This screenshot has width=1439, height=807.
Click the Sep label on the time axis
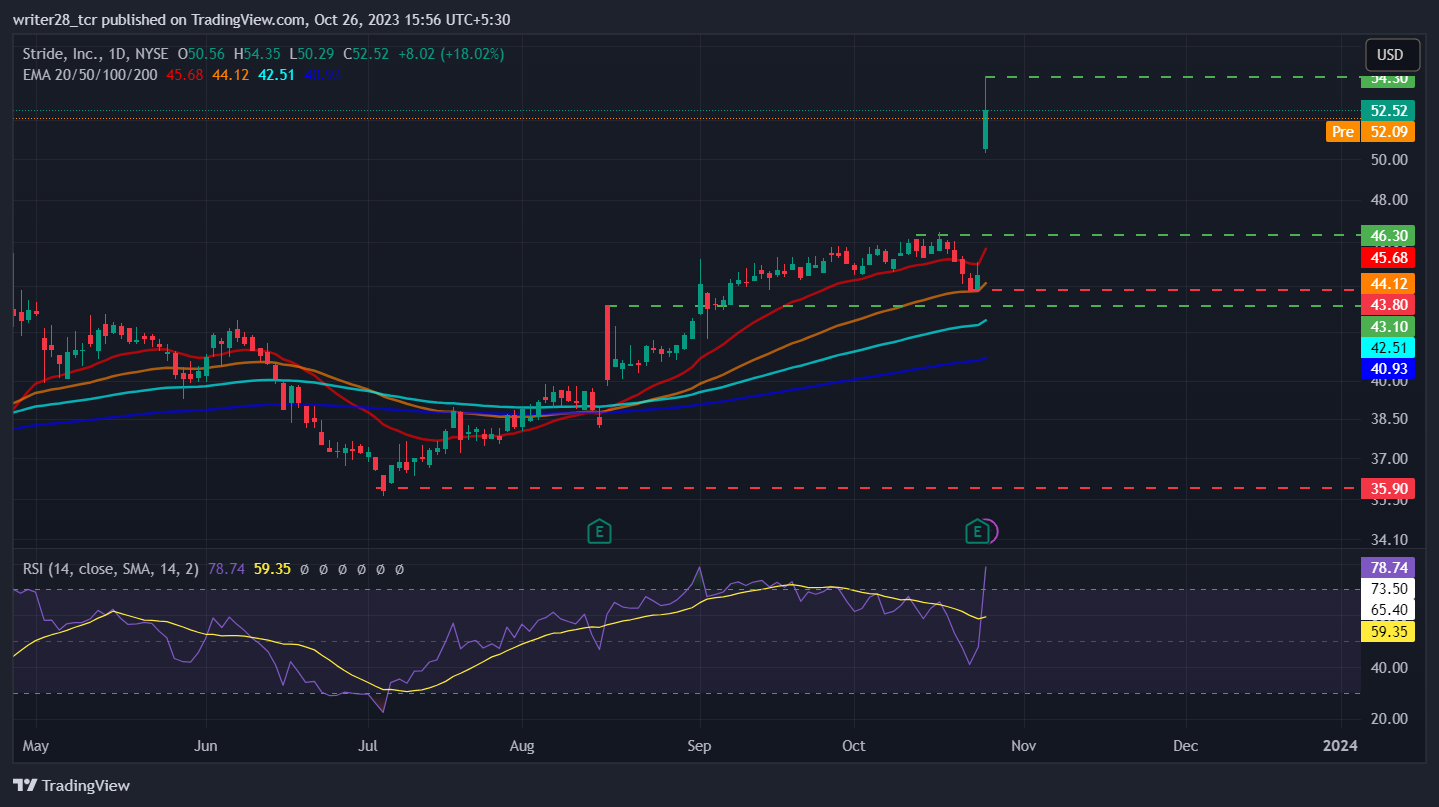pos(700,745)
